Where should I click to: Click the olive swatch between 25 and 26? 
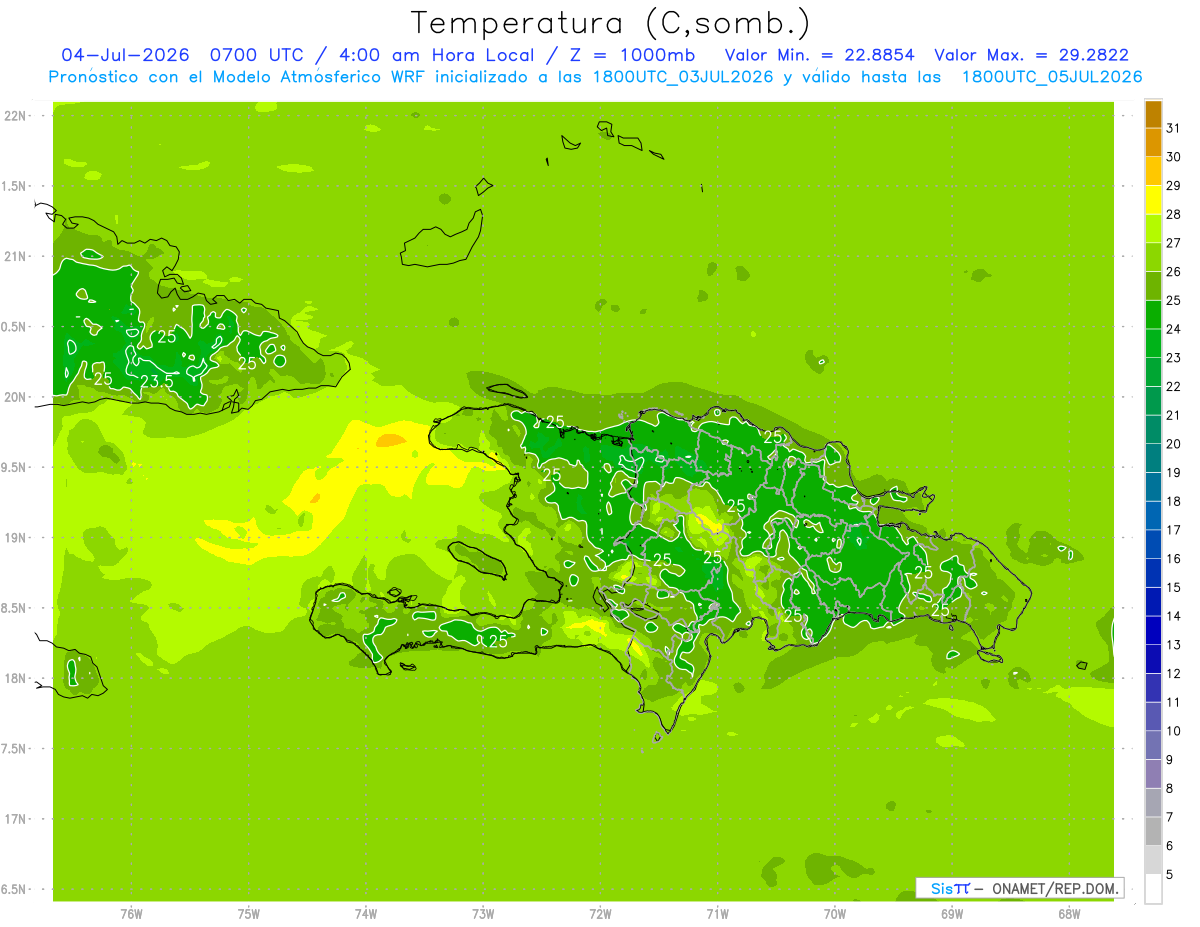point(1153,286)
